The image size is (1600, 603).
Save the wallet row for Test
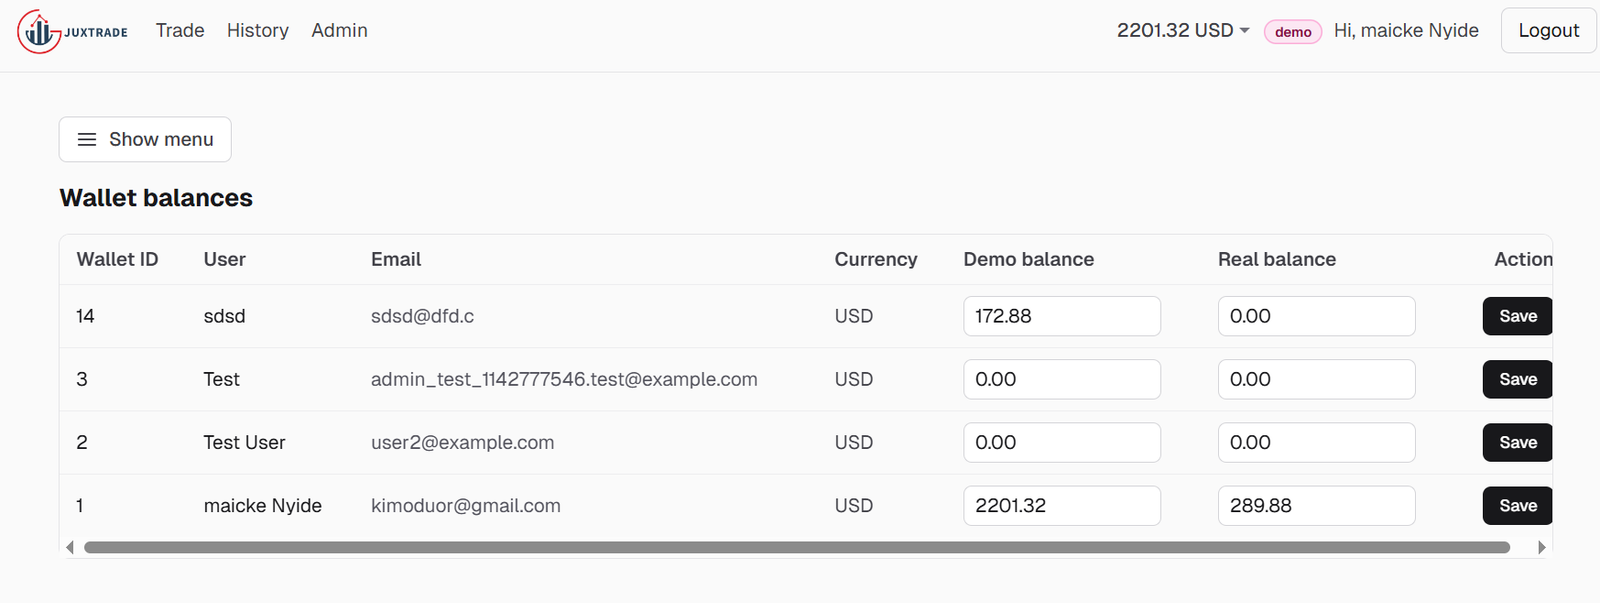coord(1517,379)
